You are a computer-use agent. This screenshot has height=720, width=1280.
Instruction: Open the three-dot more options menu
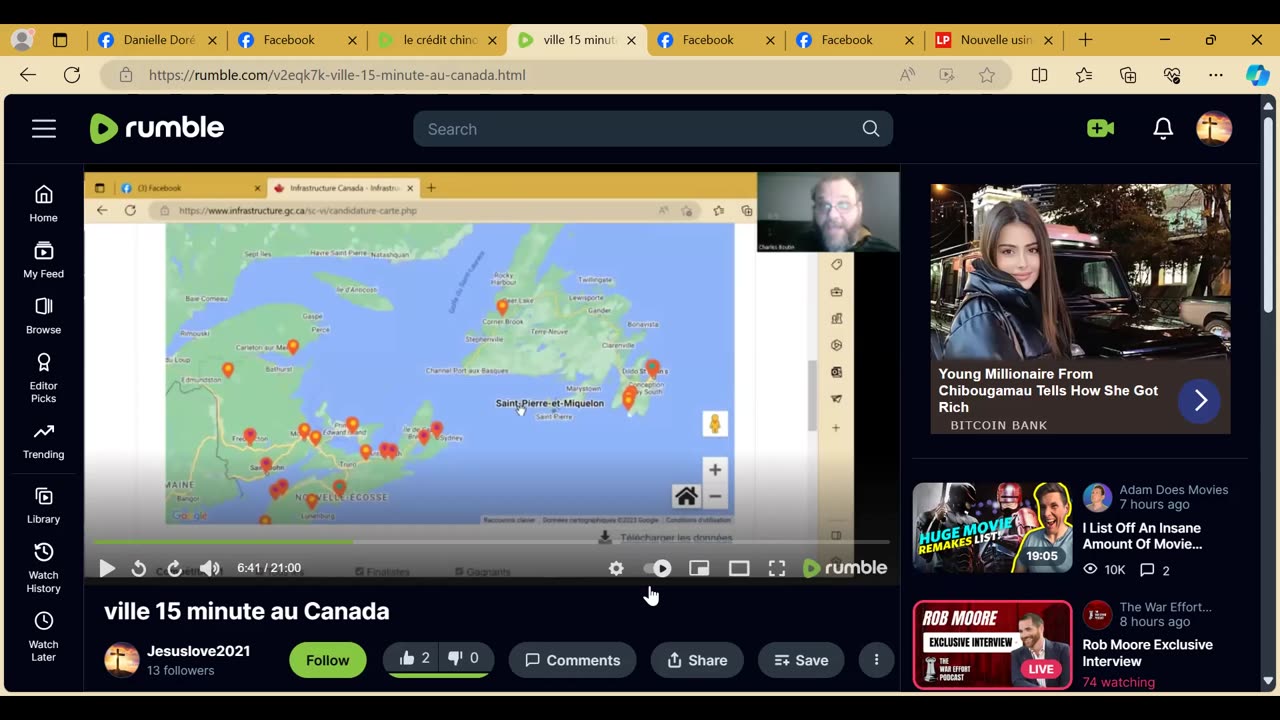pos(876,660)
